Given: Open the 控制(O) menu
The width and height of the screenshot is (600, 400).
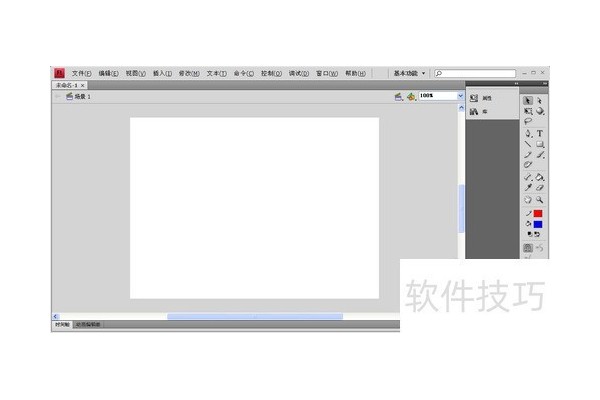Looking at the screenshot, I should point(271,73).
